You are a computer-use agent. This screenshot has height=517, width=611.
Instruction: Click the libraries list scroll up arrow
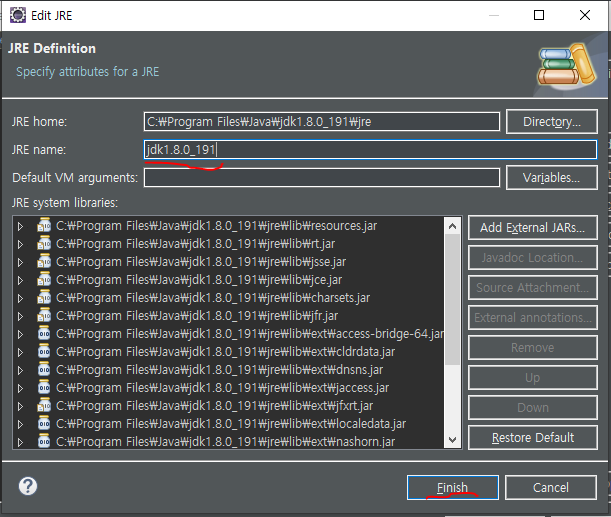(x=452, y=226)
